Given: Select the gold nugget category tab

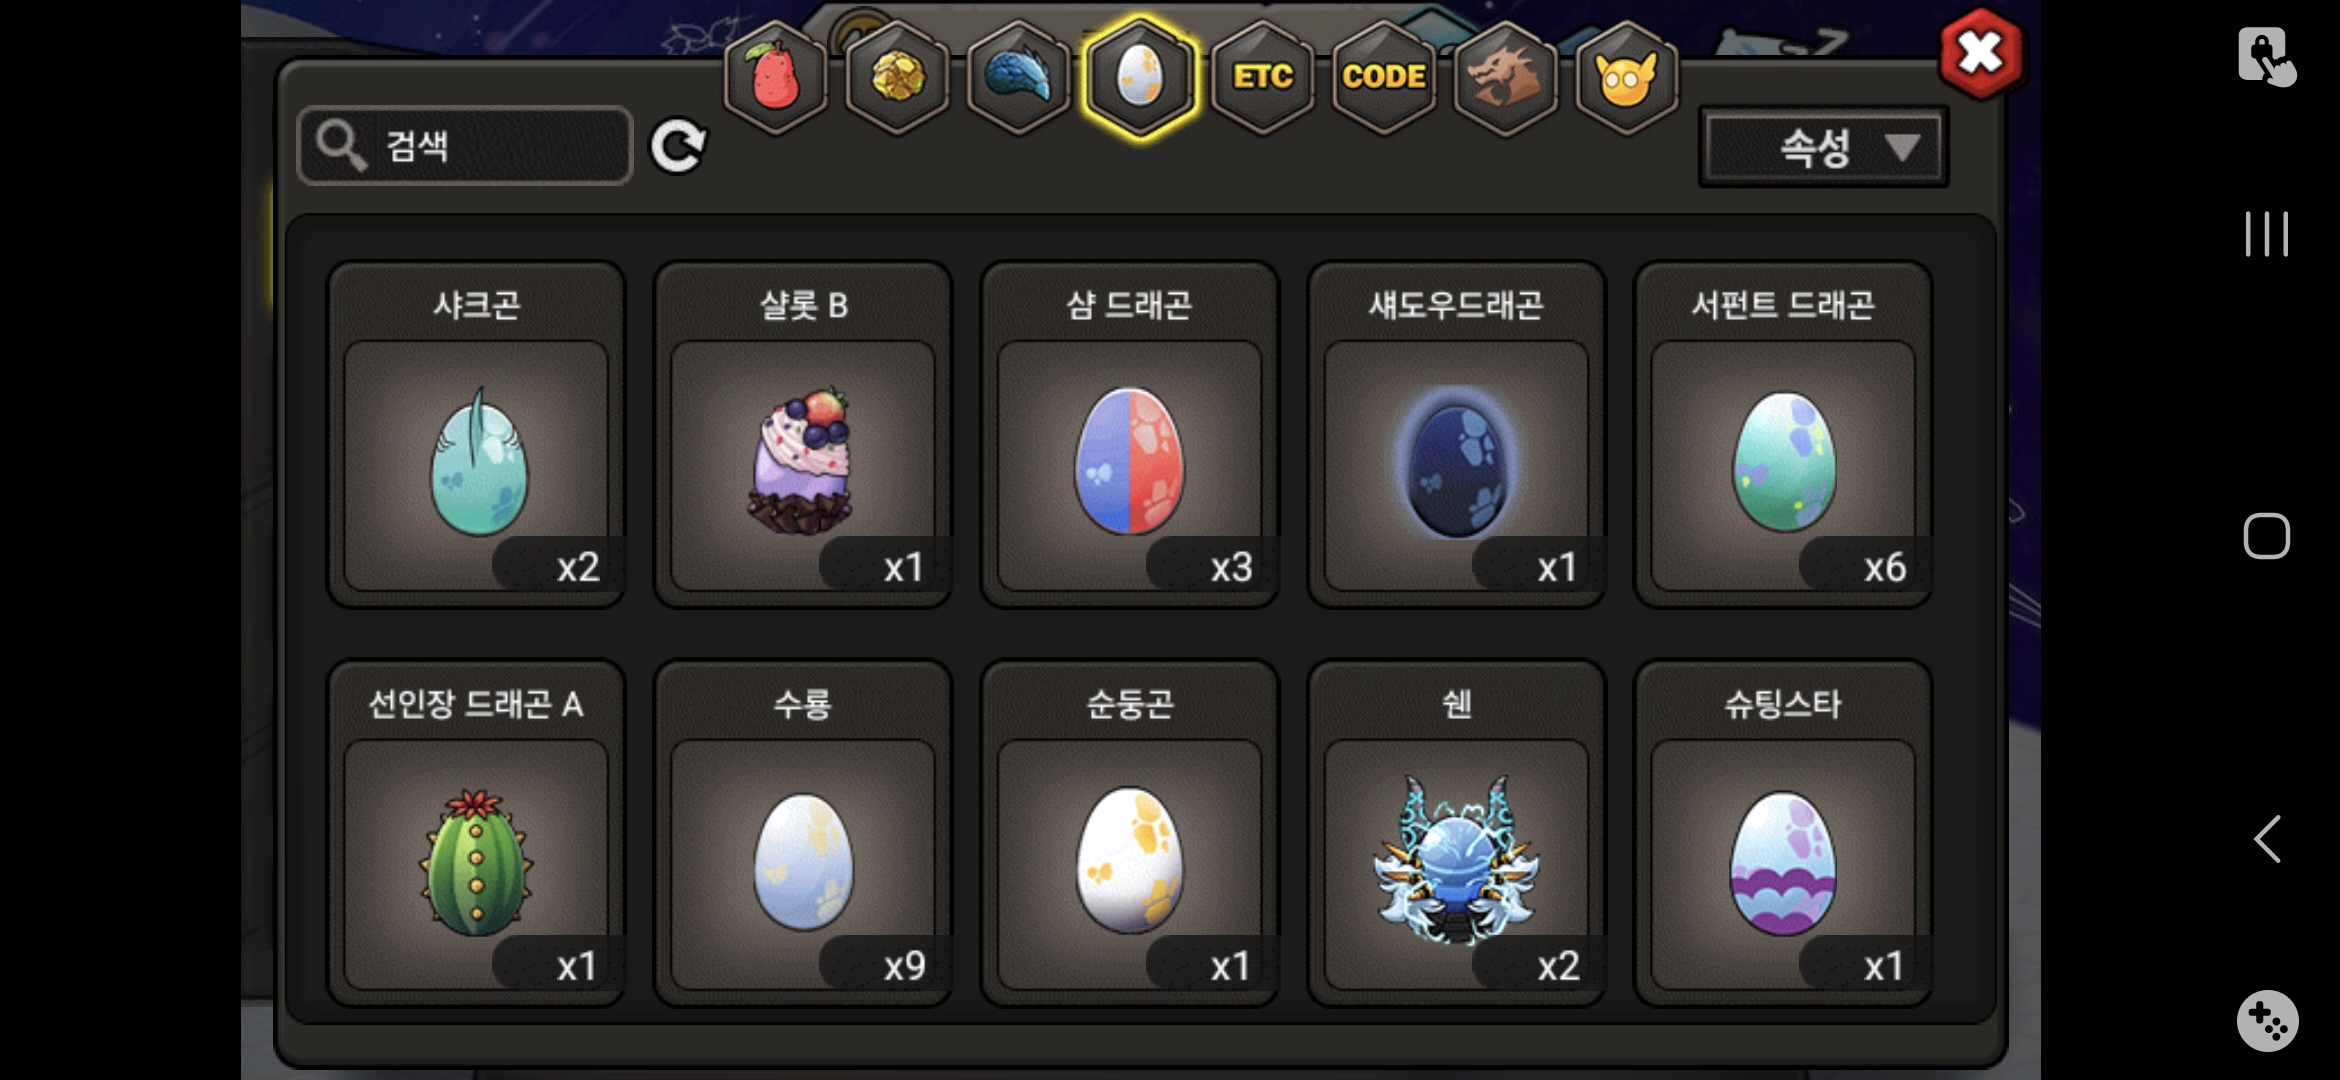Looking at the screenshot, I should [x=897, y=77].
